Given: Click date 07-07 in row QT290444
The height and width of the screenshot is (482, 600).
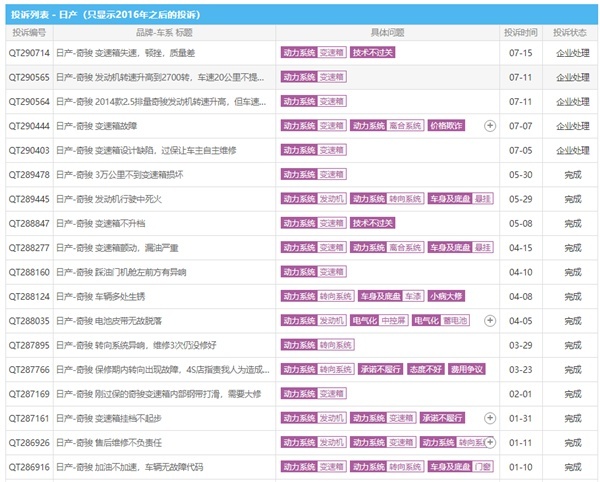Looking at the screenshot, I should tap(520, 126).
